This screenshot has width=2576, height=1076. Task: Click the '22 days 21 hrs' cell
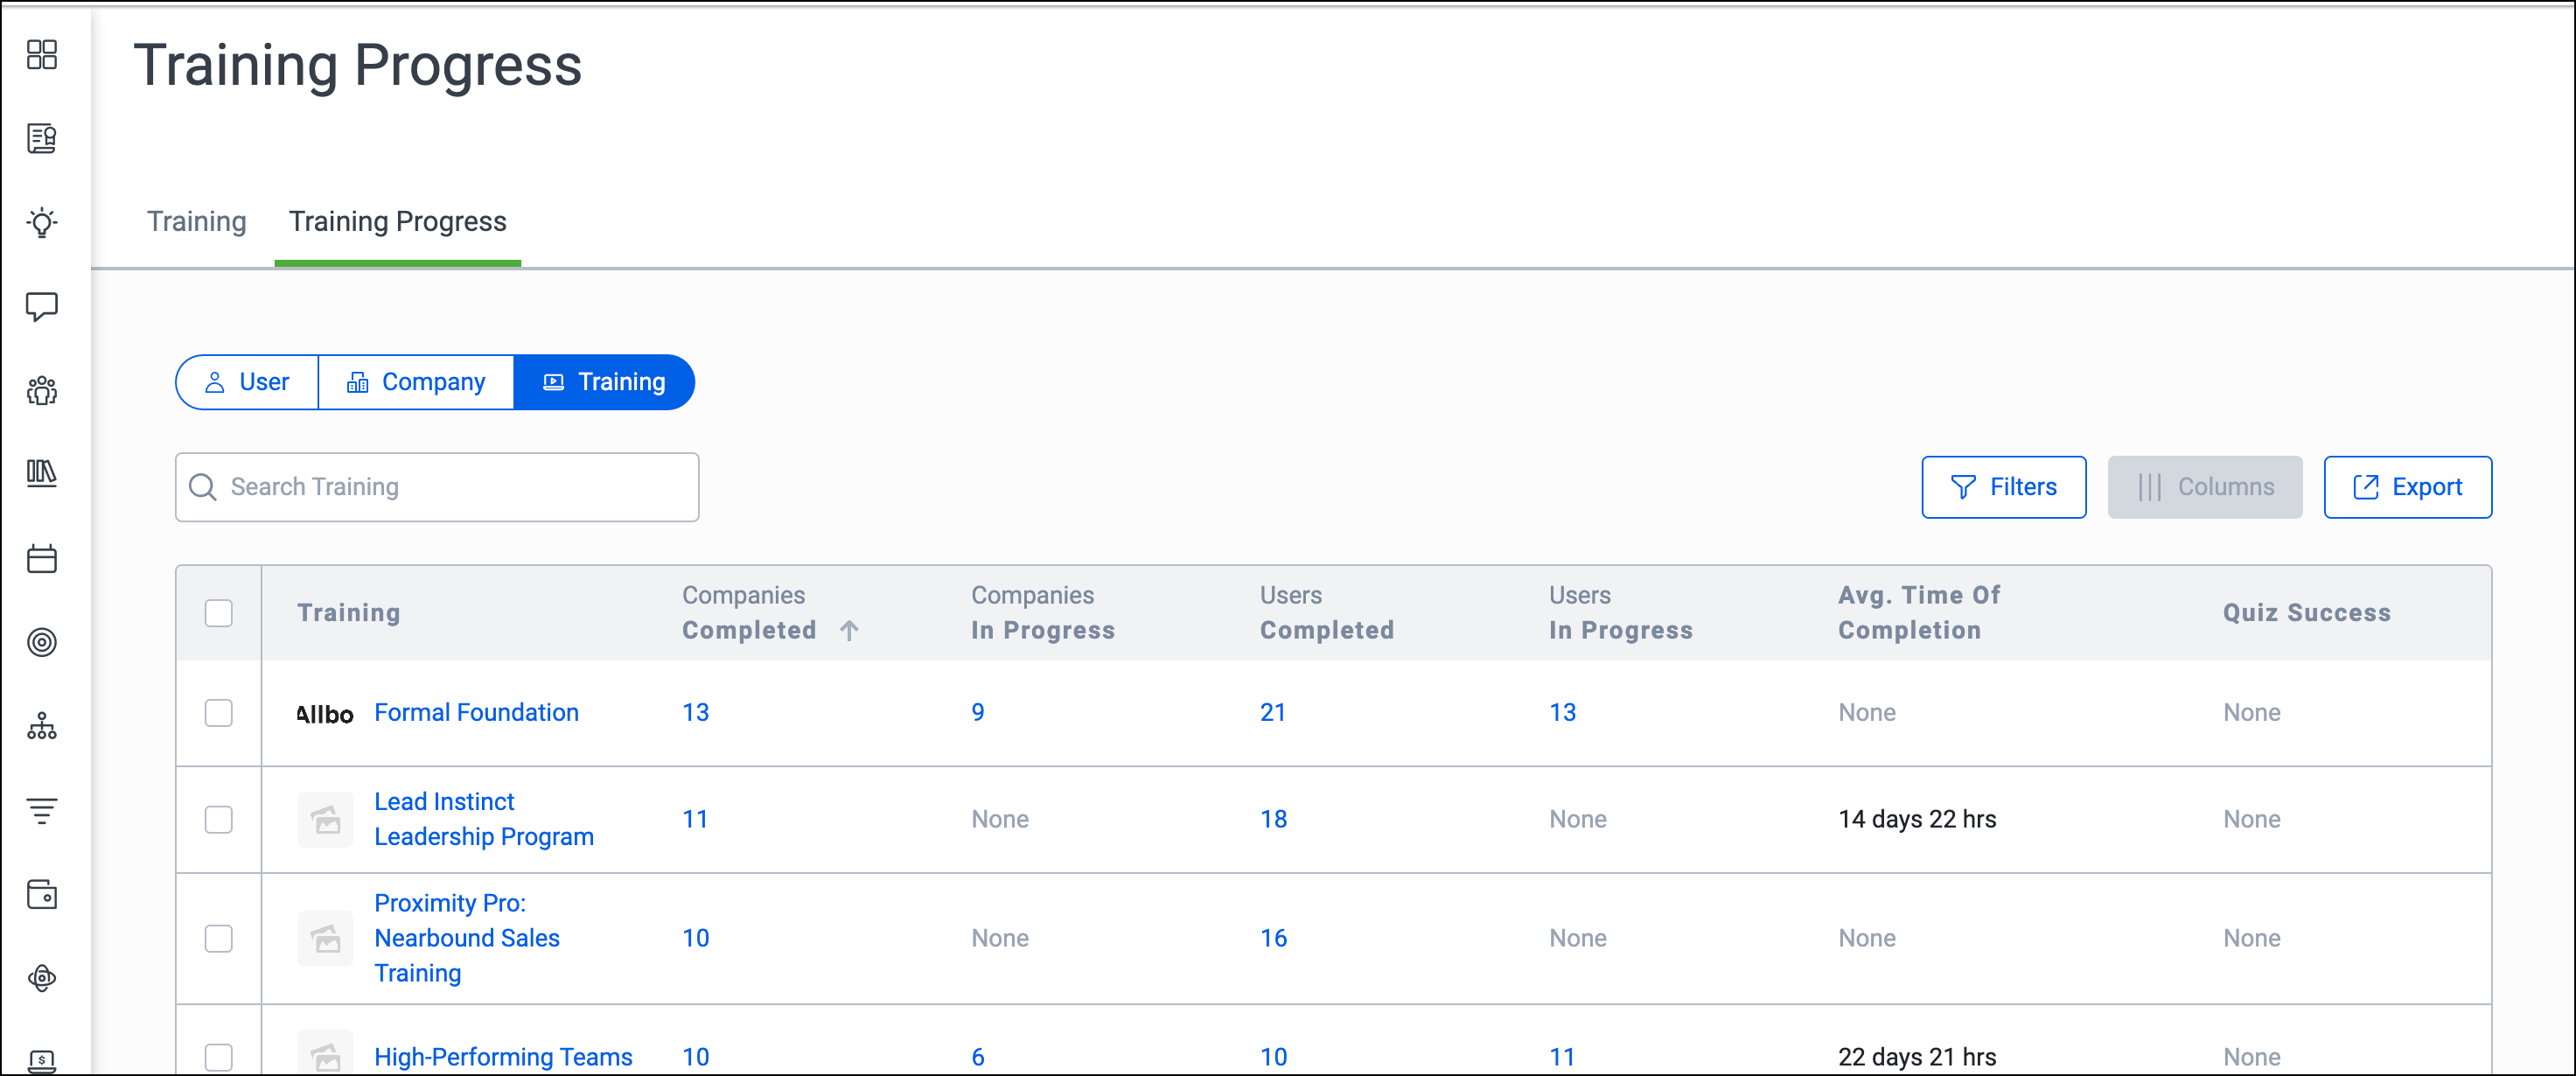coord(1917,1057)
